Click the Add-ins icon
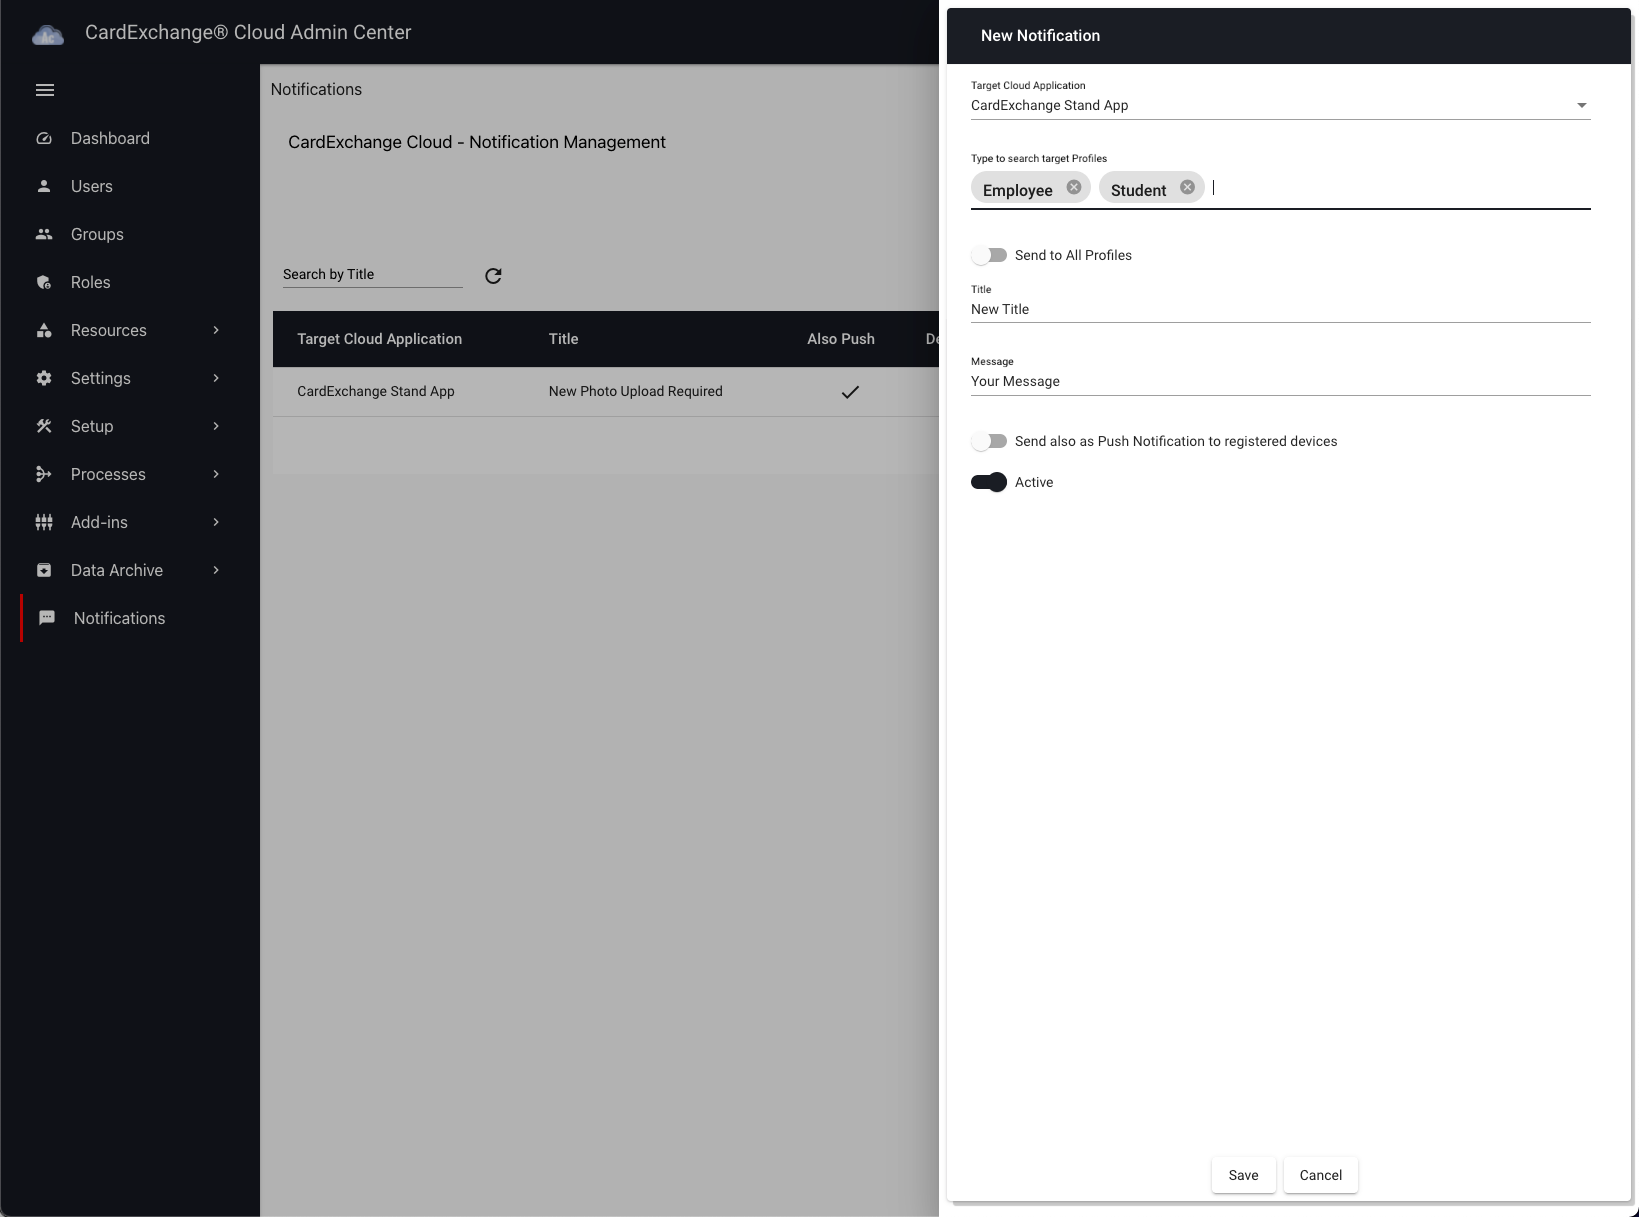1639x1217 pixels. click(44, 523)
